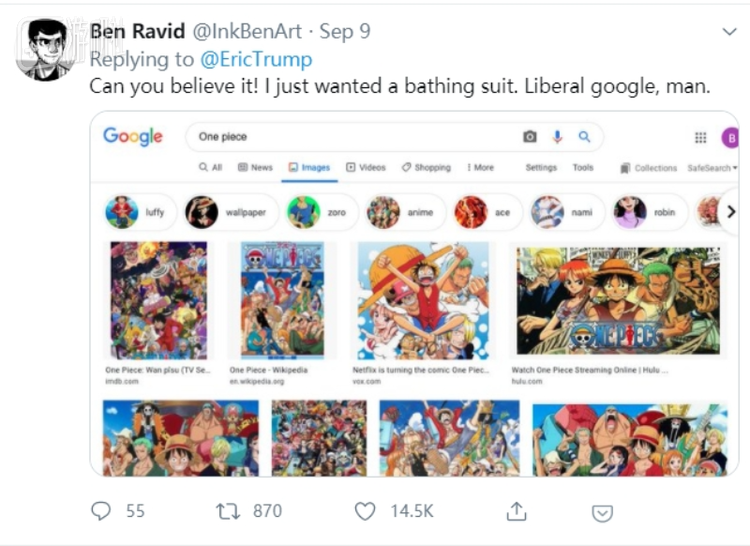
Task: Click the microphone voice search icon
Action: pos(557,137)
